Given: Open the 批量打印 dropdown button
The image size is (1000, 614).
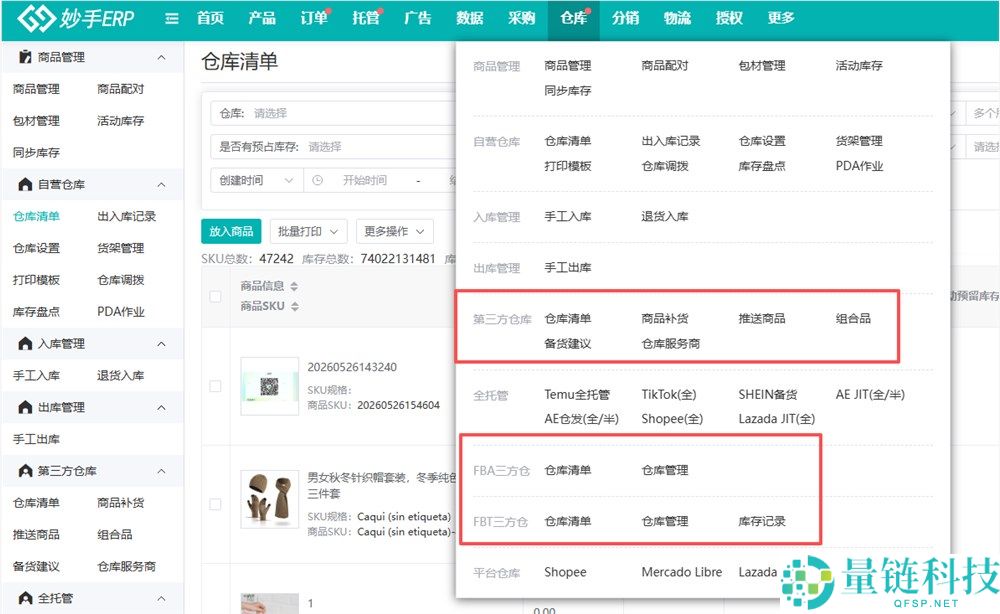Looking at the screenshot, I should coord(309,231).
